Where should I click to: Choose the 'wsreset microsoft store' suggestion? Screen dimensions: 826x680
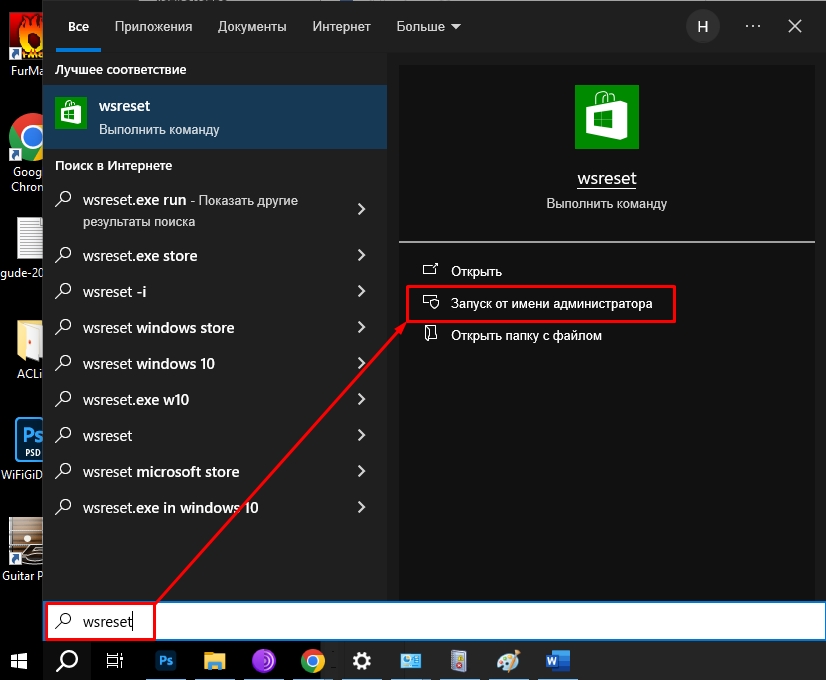click(x=161, y=472)
